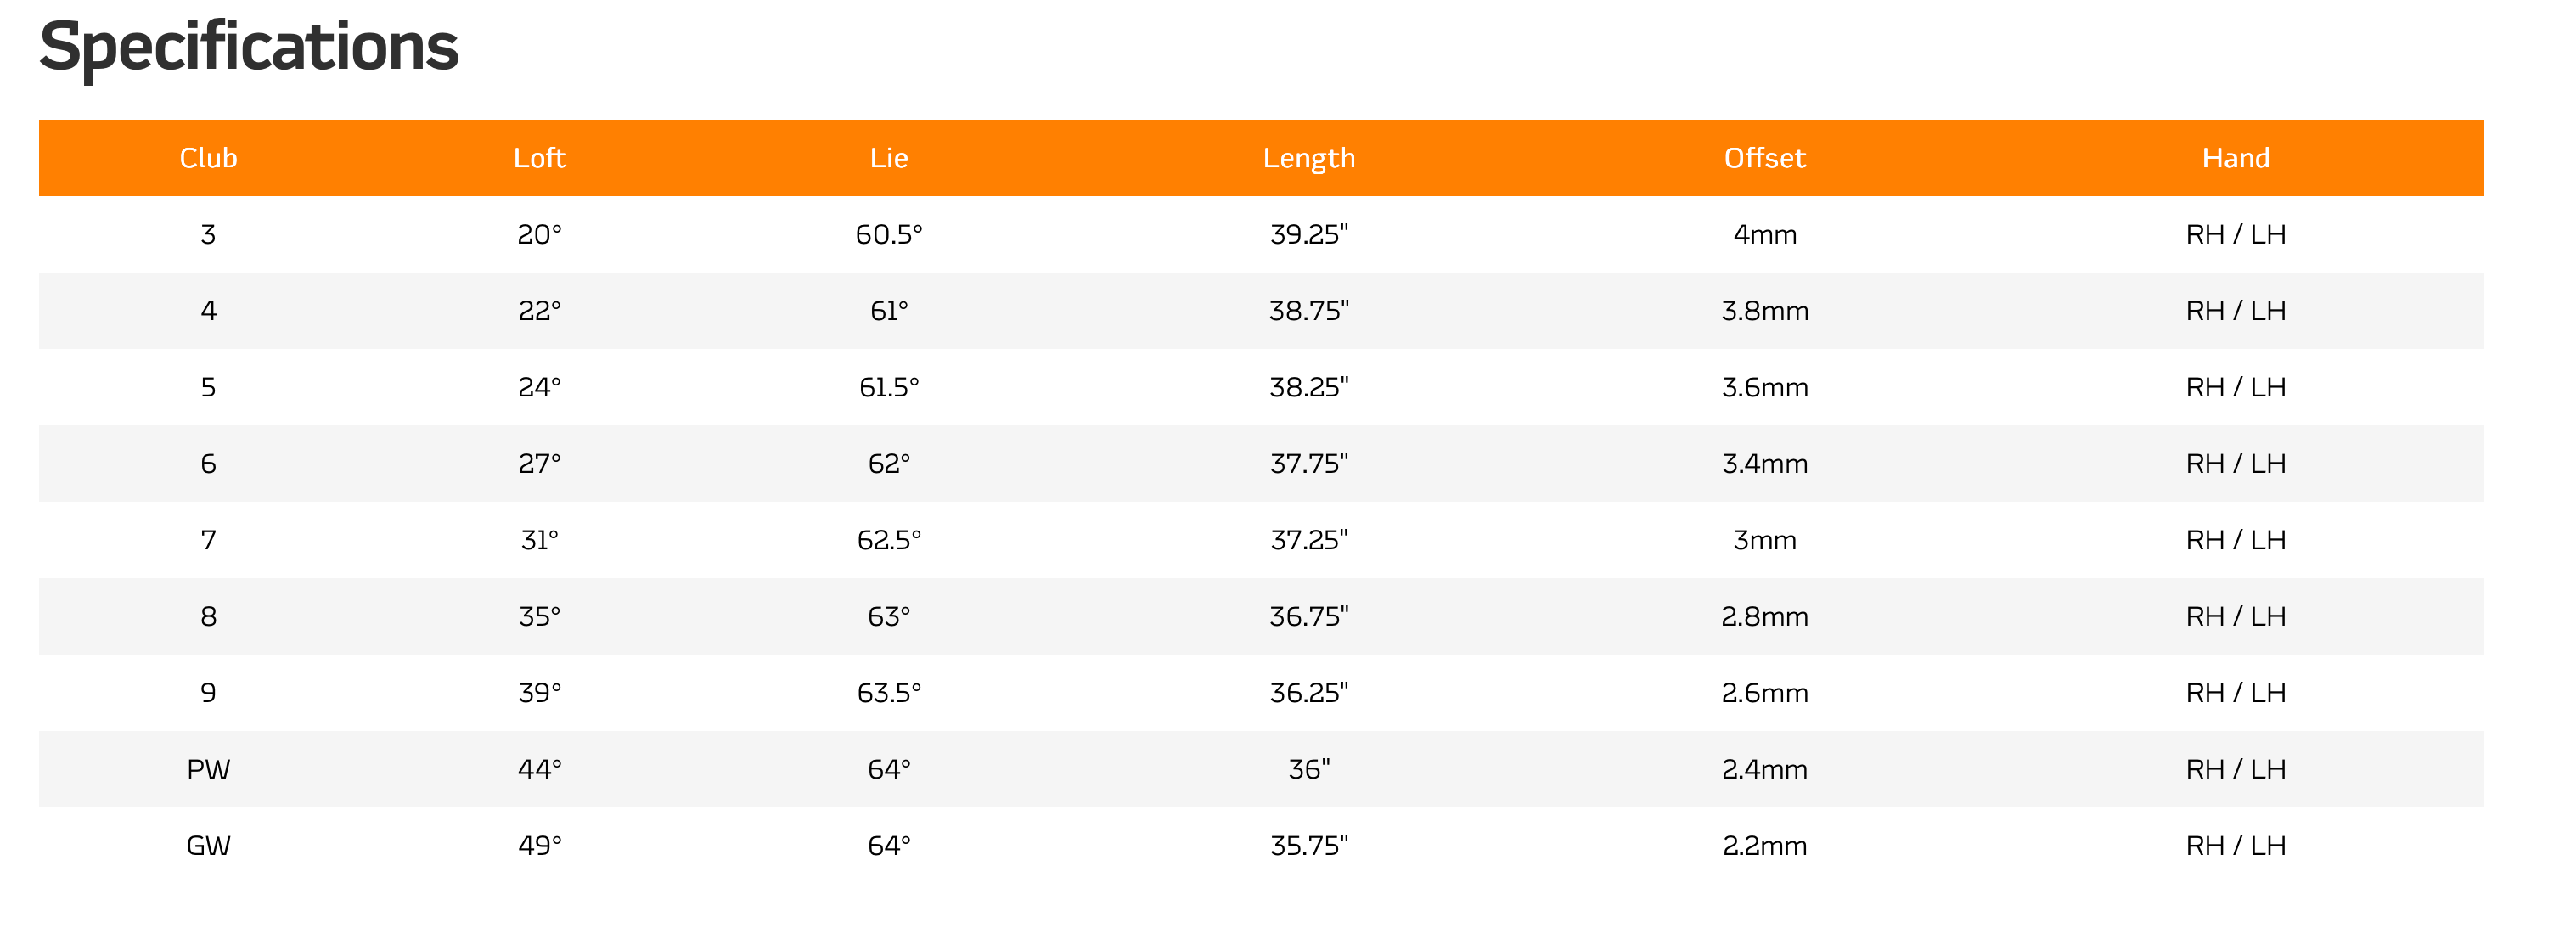Select the PW club cell
2576x939 pixels.
pos(208,769)
